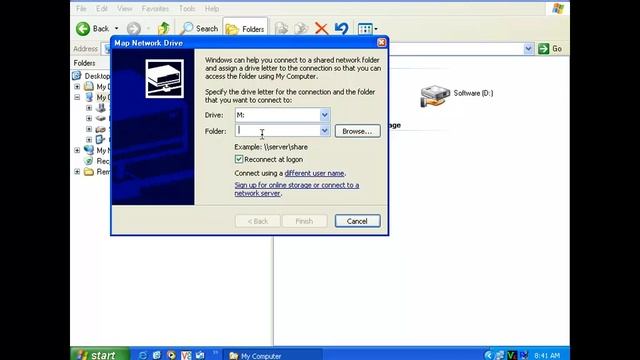Click the Windows Start button
Image resolution: width=640 pixels, height=360 pixels.
100,354
